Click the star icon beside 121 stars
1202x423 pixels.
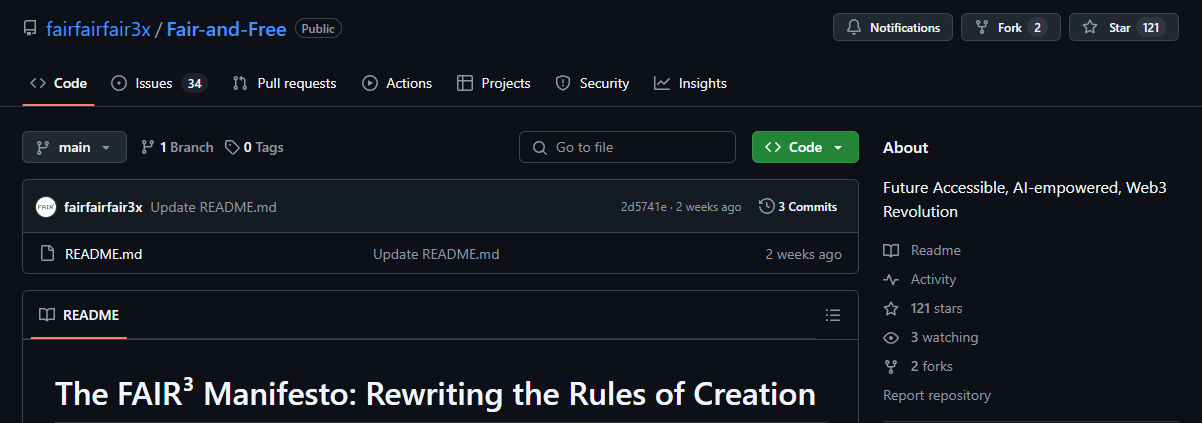point(891,308)
